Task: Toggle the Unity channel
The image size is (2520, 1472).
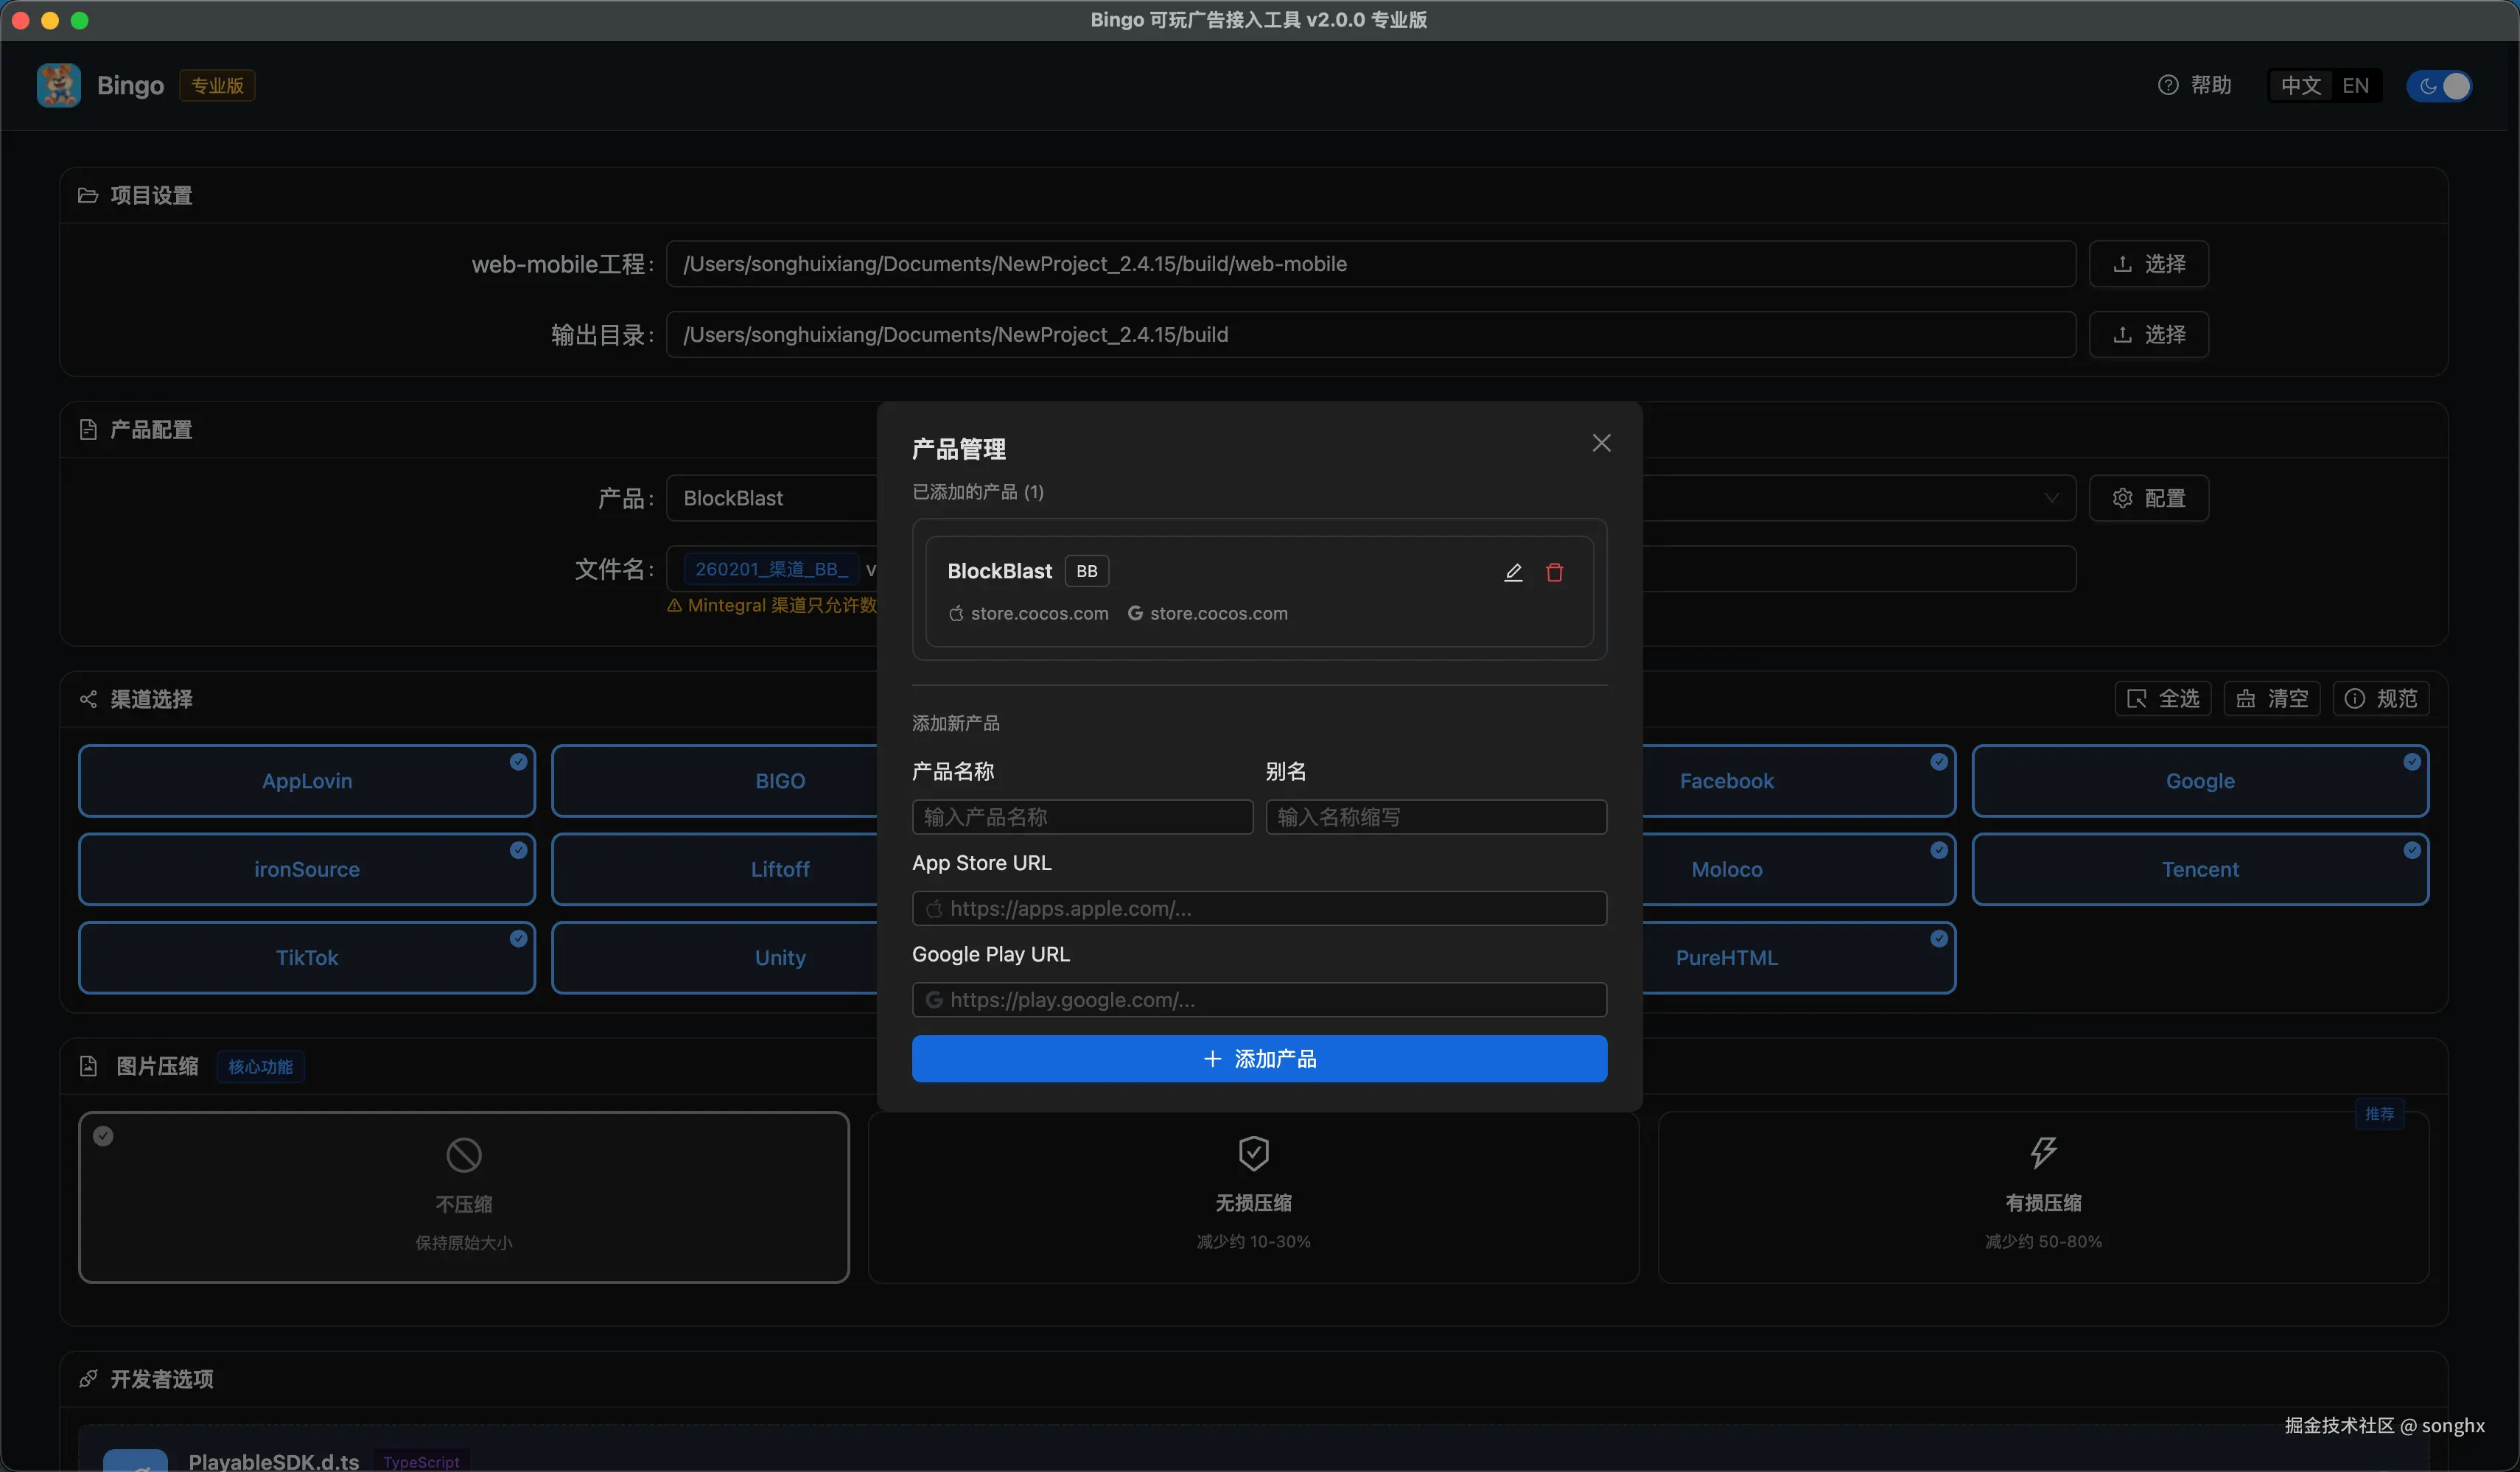Action: pyautogui.click(x=714, y=957)
